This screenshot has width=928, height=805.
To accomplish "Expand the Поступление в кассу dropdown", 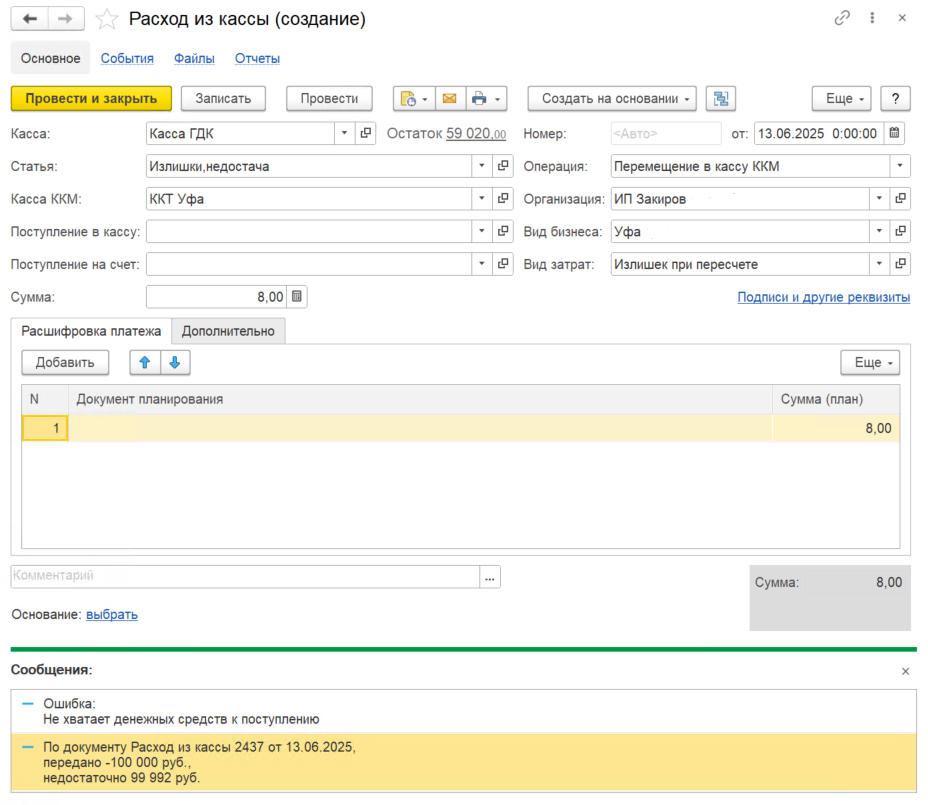I will [x=482, y=231].
